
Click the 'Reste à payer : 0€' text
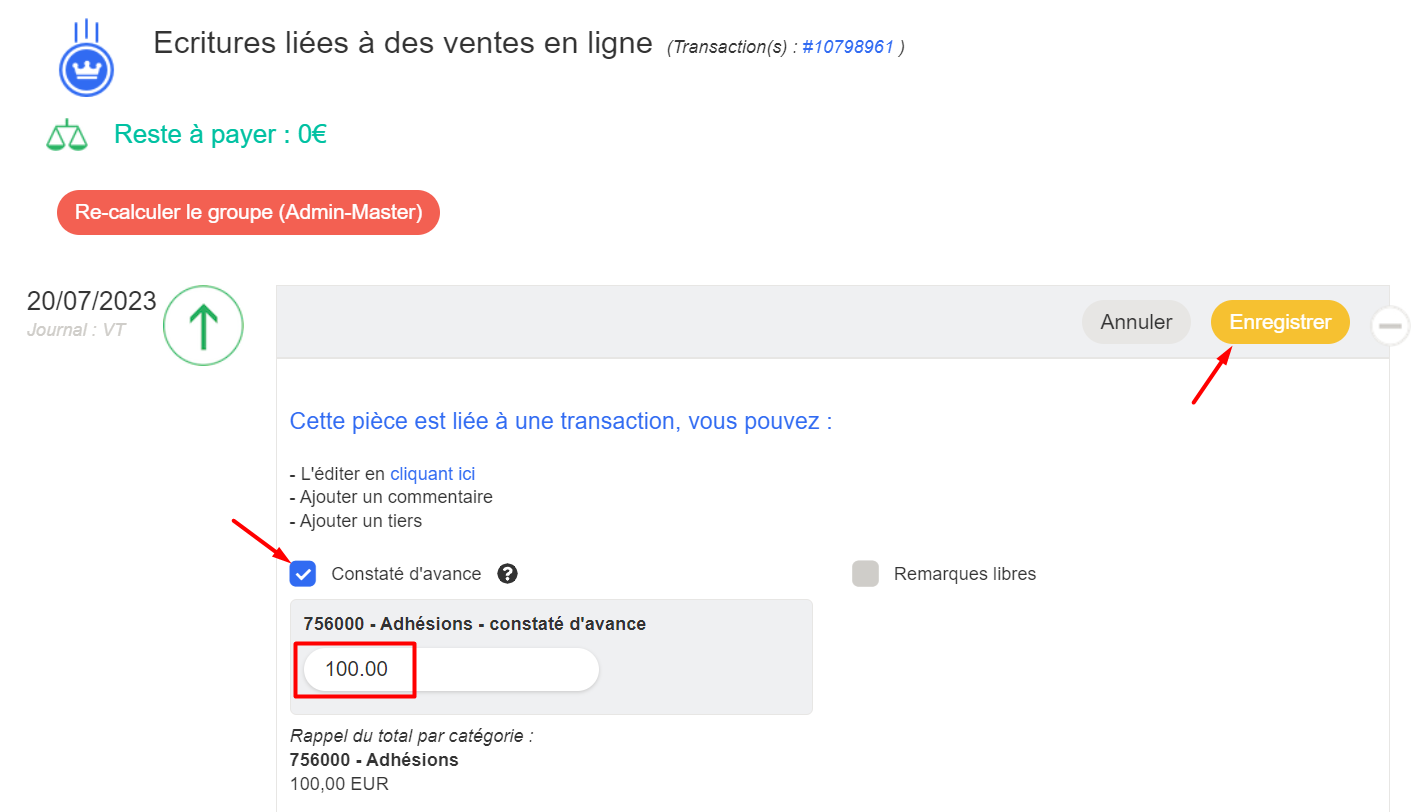221,134
